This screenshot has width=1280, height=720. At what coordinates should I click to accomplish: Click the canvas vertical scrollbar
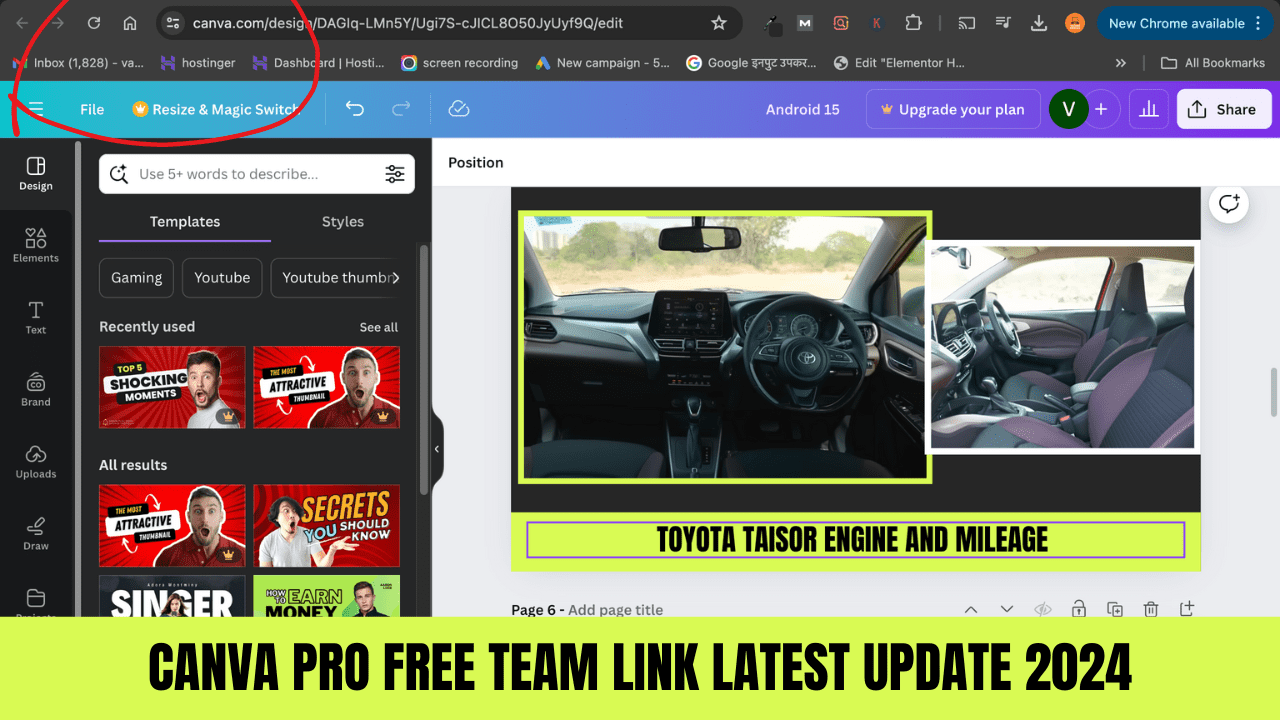pyautogui.click(x=1273, y=392)
